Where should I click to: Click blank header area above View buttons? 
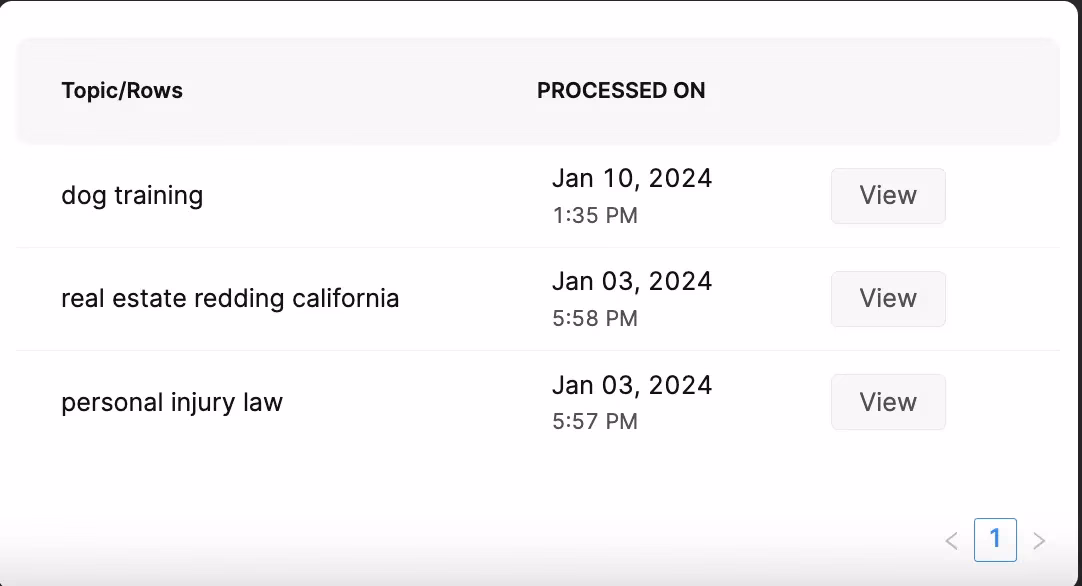pos(888,91)
